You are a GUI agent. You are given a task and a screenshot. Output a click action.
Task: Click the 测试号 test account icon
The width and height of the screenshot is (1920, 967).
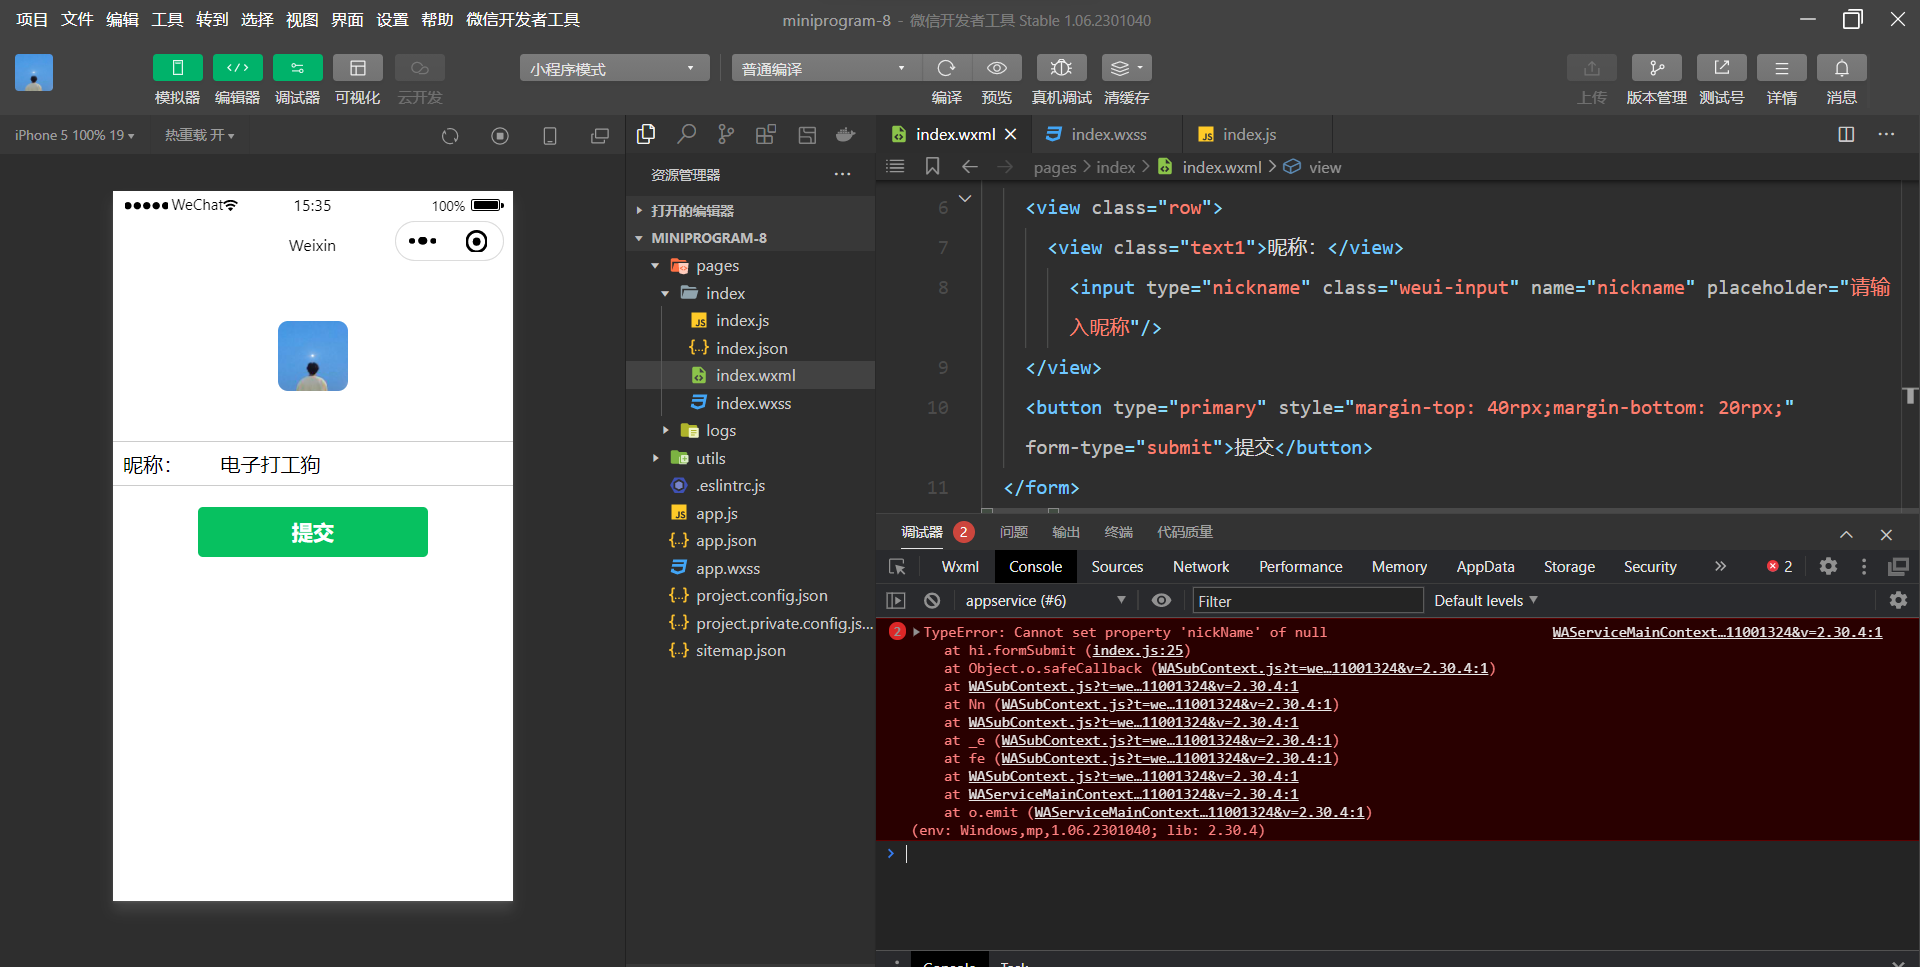tap(1722, 68)
